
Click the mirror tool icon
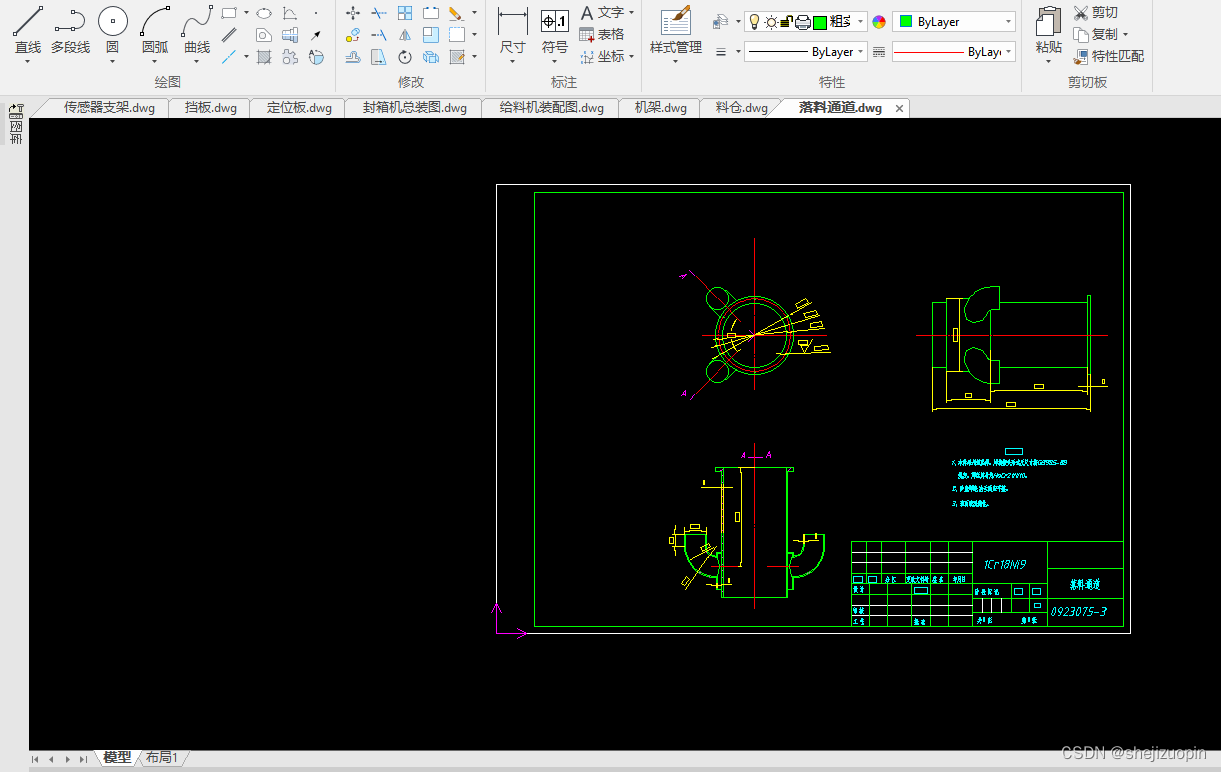(405, 35)
